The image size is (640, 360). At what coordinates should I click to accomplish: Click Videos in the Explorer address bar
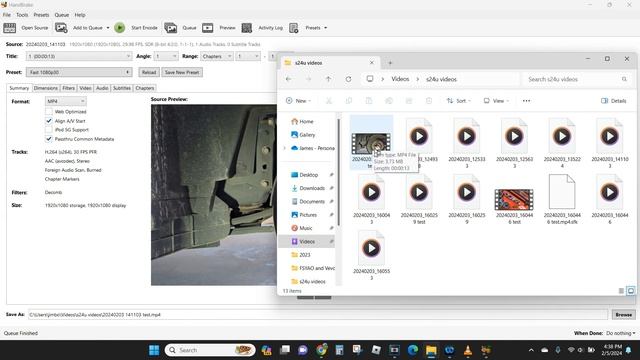400,79
